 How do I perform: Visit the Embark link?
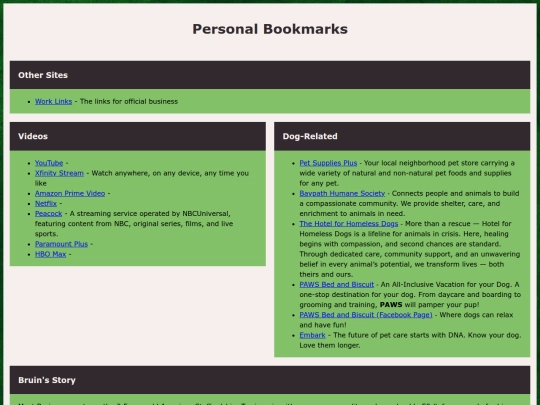tap(312, 335)
